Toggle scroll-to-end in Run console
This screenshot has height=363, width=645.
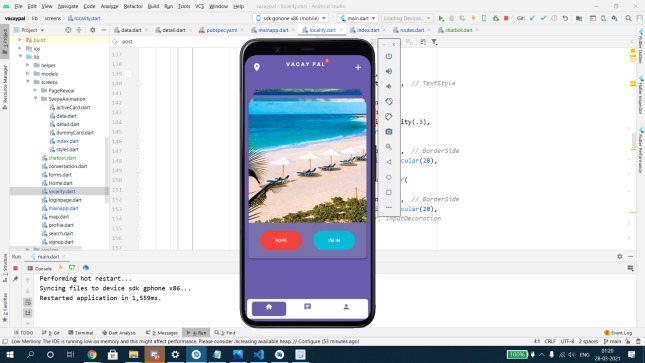pyautogui.click(x=28, y=313)
